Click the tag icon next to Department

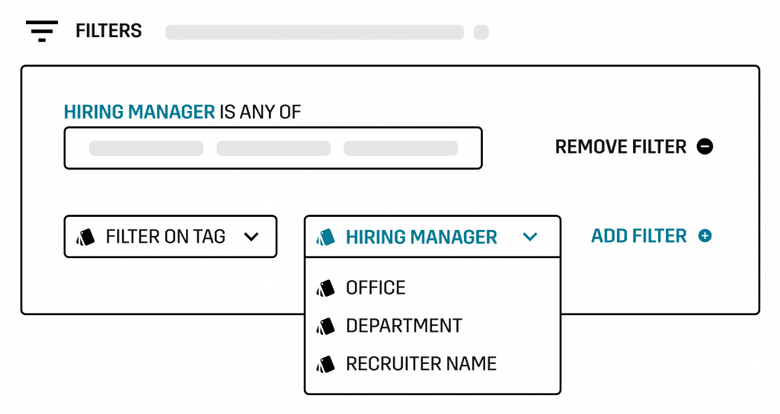[x=326, y=326]
